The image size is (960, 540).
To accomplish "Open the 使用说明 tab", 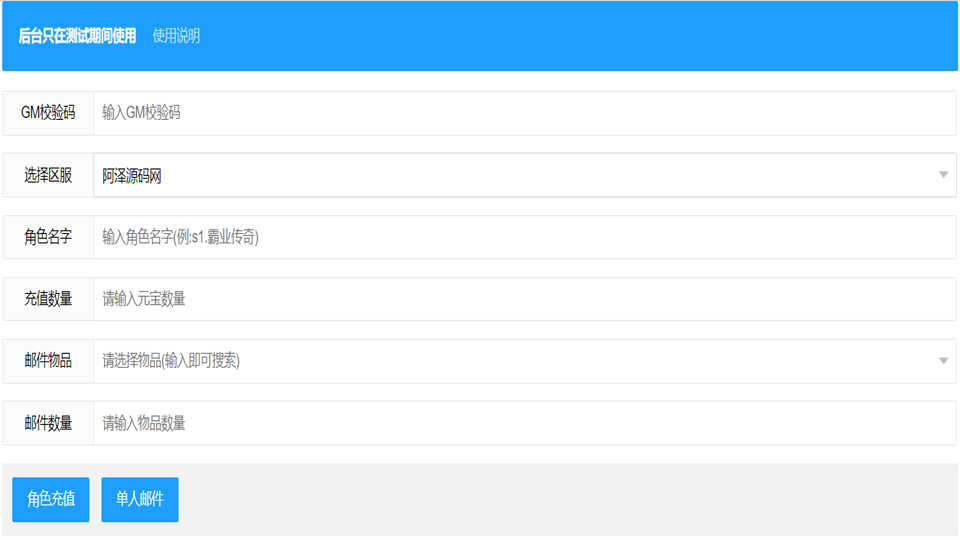I will 176,36.
